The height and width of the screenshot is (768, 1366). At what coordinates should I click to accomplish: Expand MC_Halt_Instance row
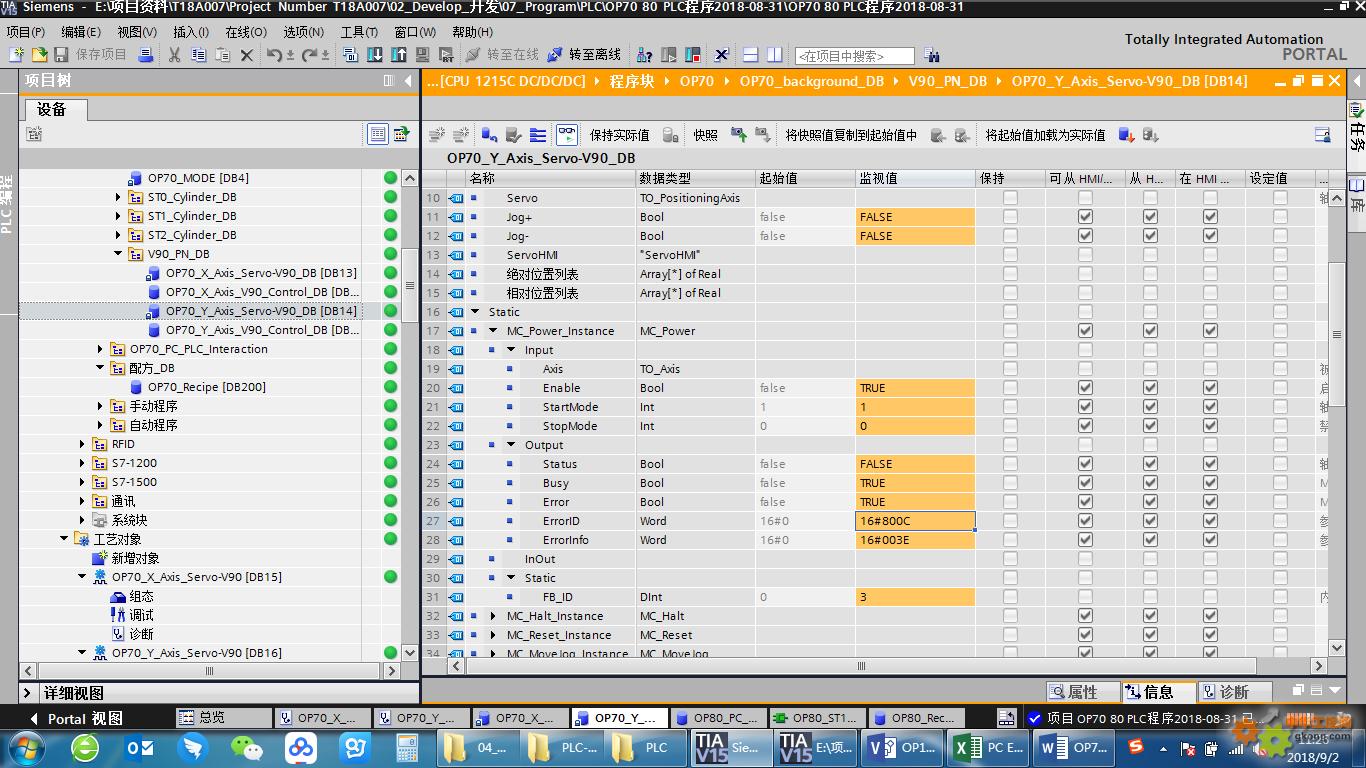tap(493, 616)
